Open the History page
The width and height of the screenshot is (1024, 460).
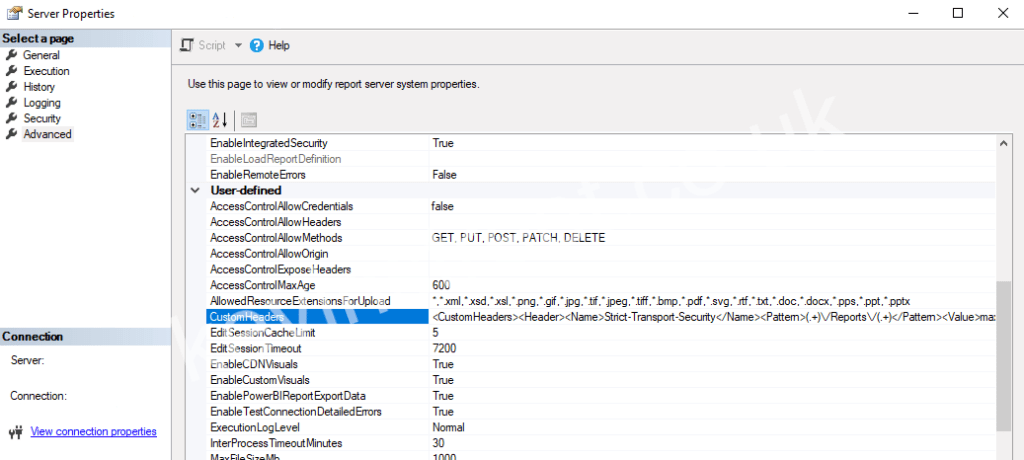[x=39, y=87]
